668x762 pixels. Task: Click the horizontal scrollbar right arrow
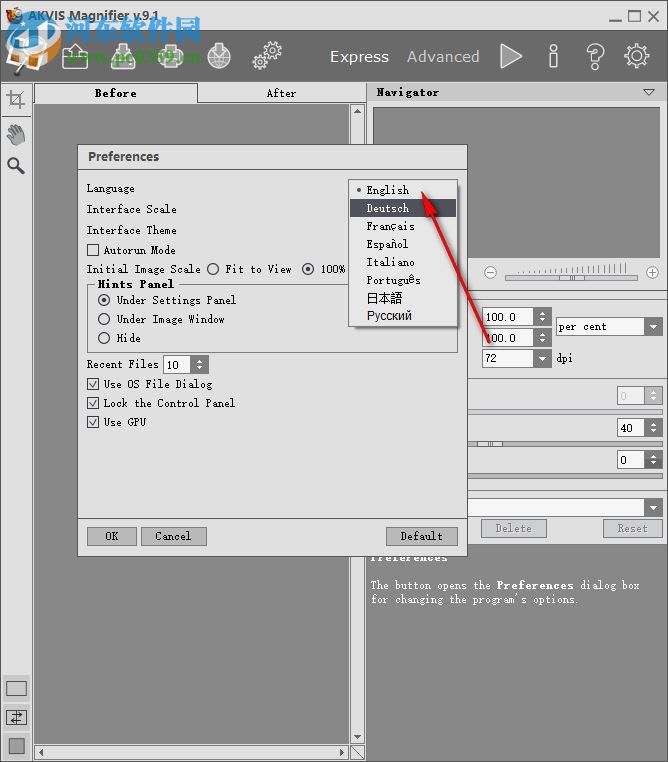(x=342, y=752)
